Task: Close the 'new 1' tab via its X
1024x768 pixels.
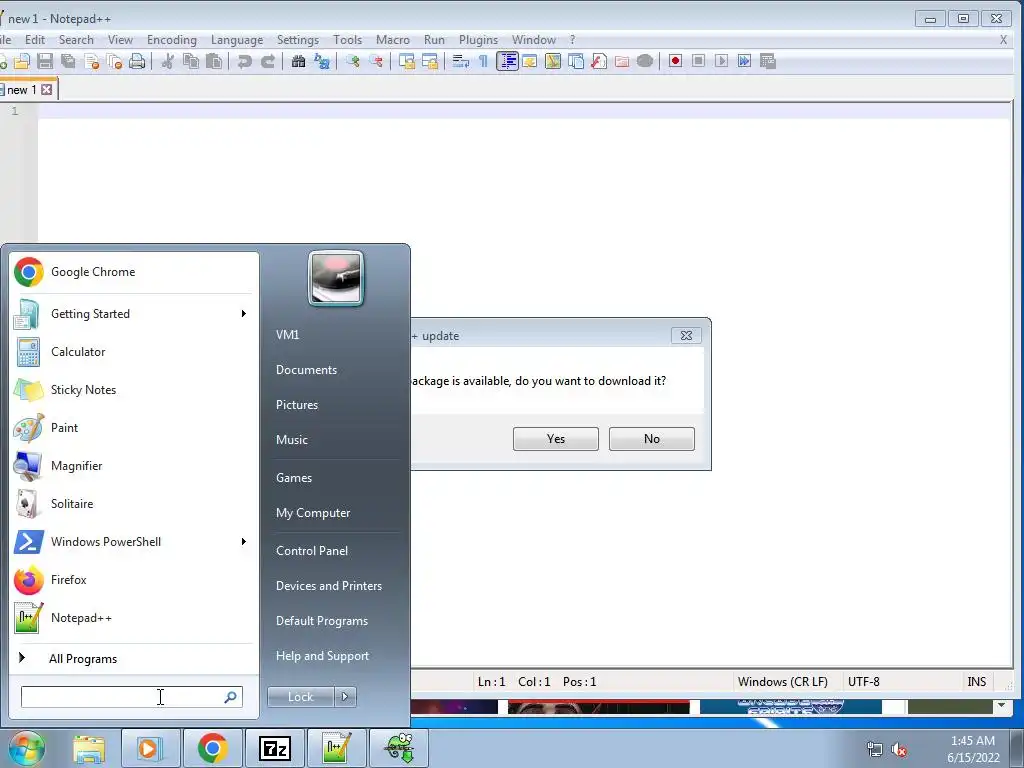Action: pos(46,89)
